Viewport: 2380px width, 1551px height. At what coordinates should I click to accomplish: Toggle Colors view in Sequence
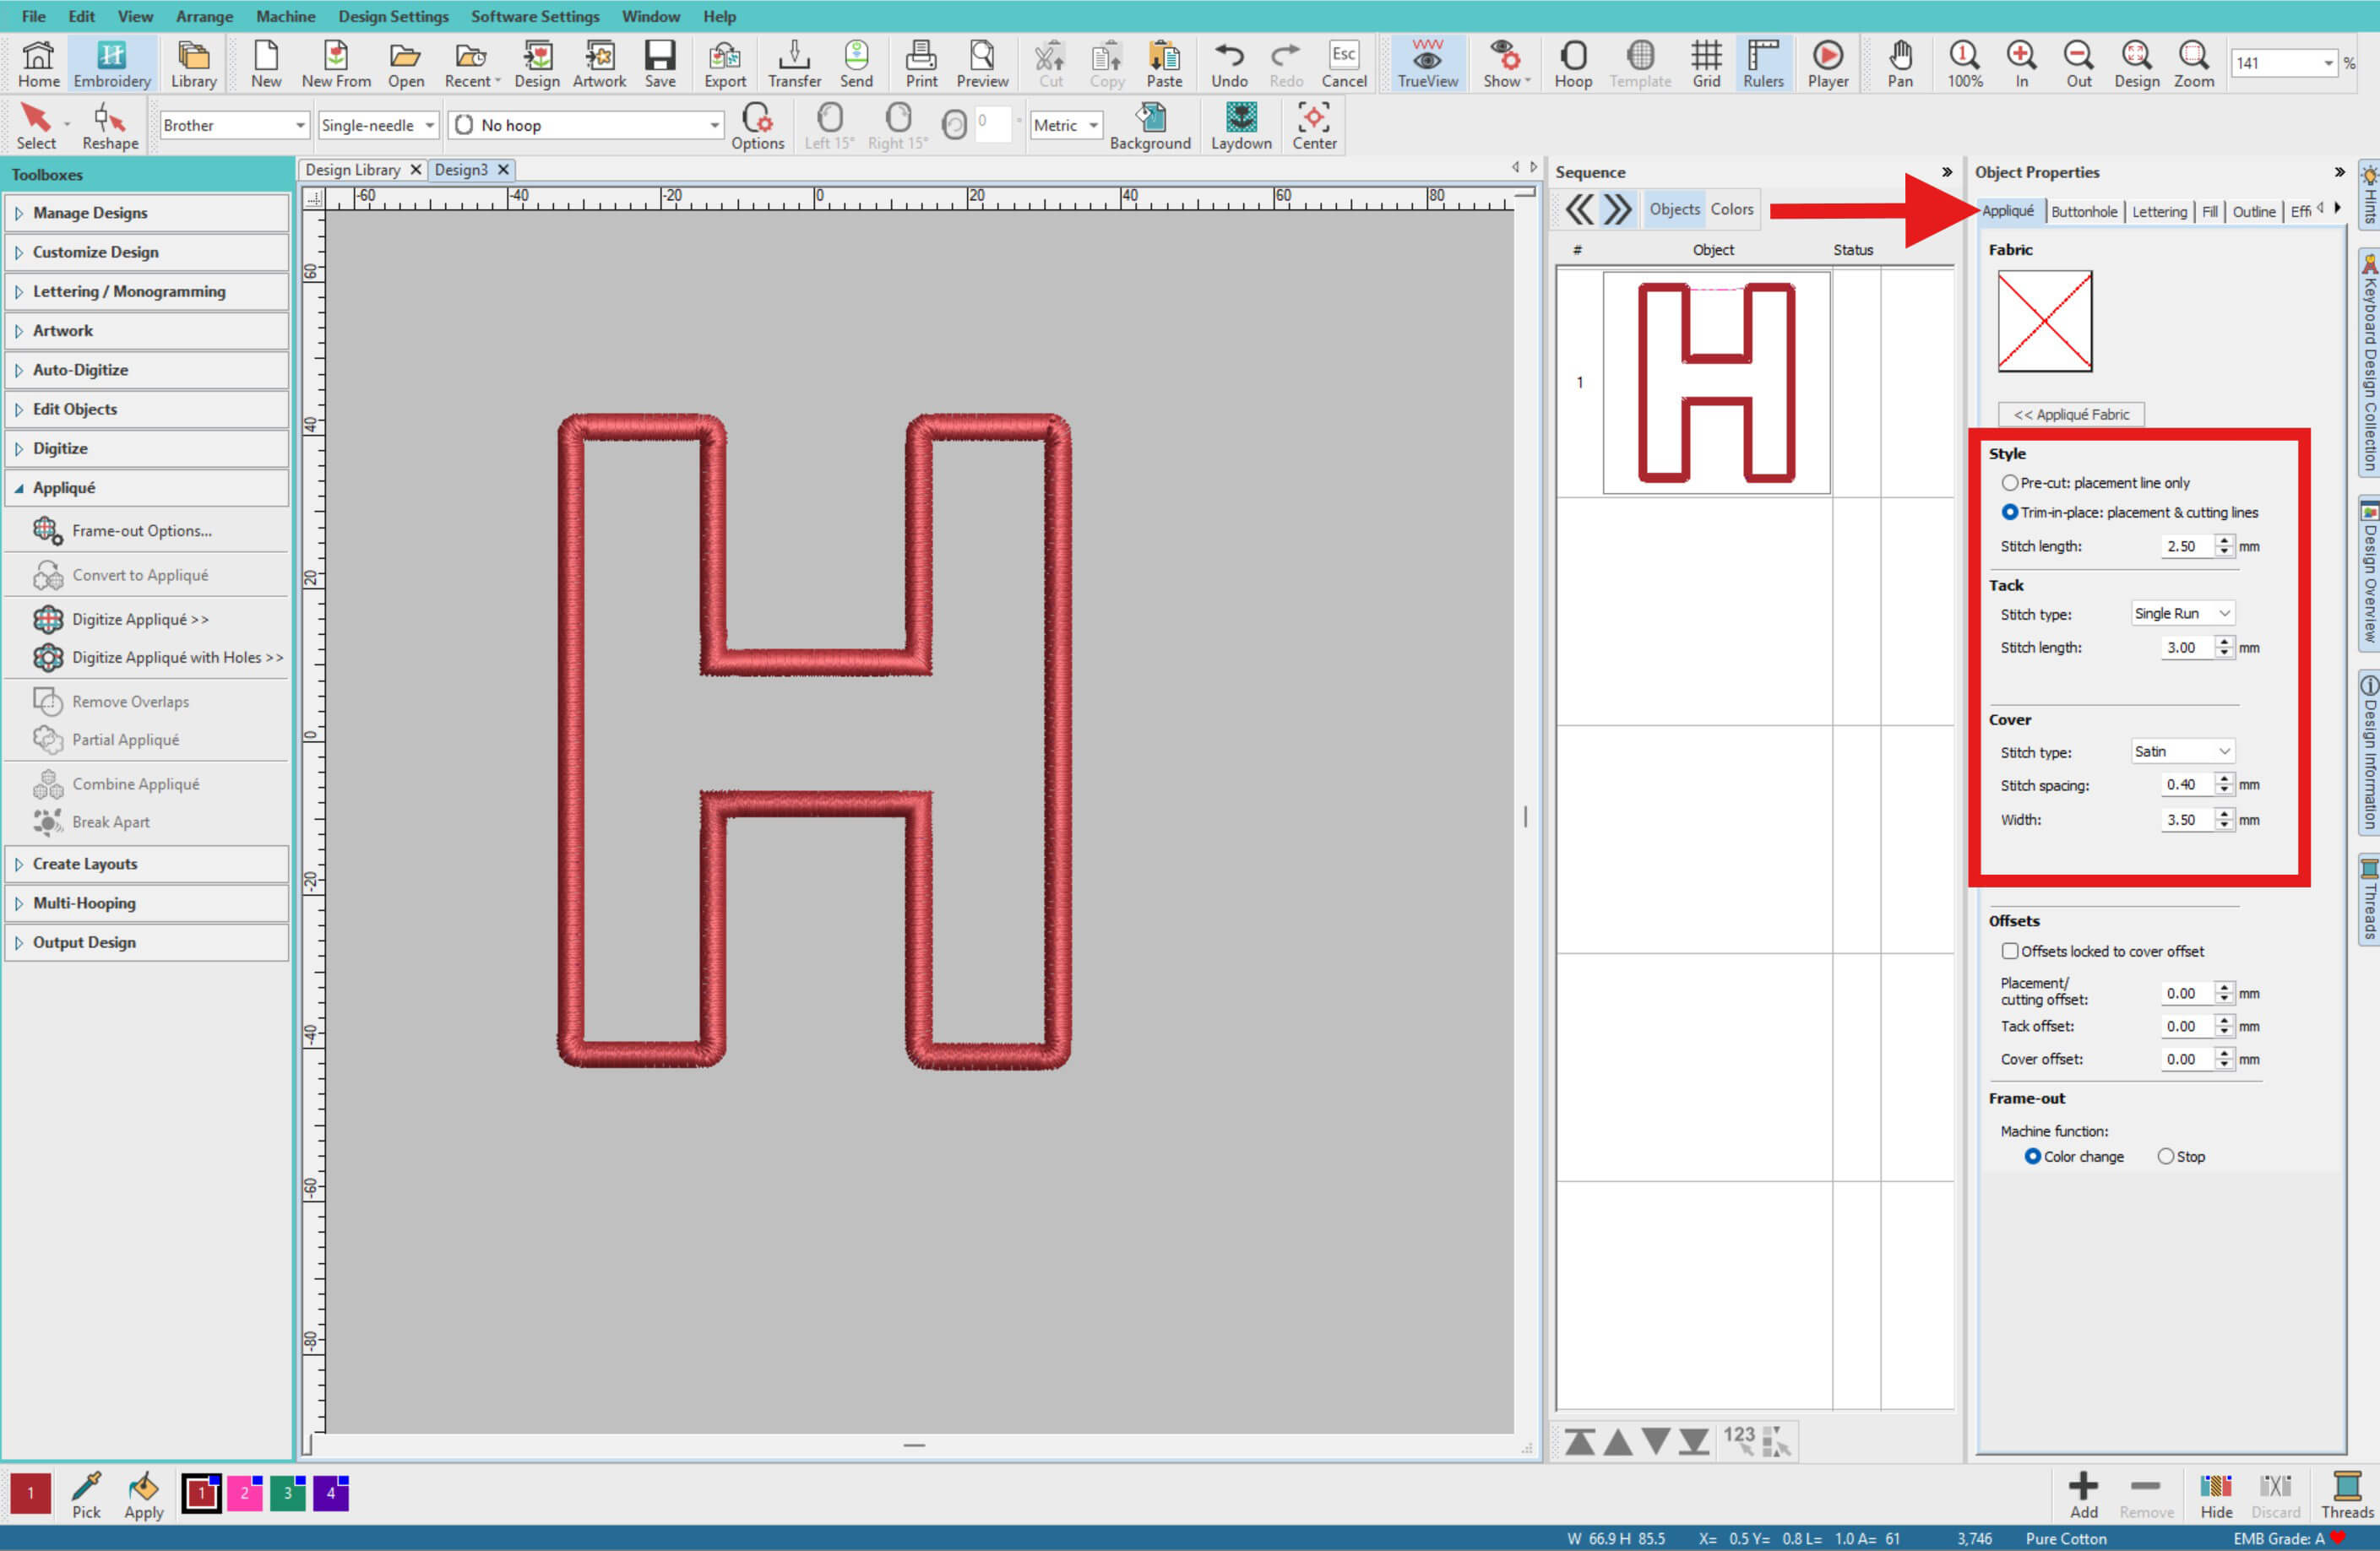click(1731, 209)
